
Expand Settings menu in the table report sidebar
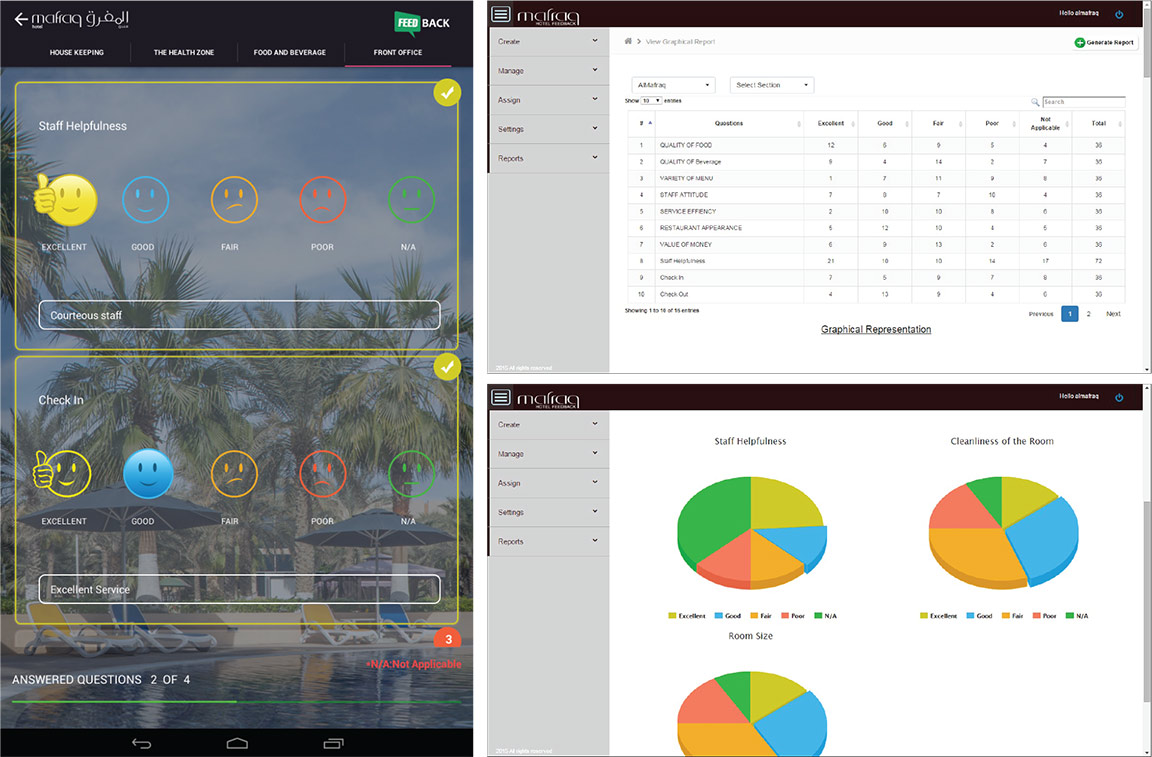tap(549, 129)
